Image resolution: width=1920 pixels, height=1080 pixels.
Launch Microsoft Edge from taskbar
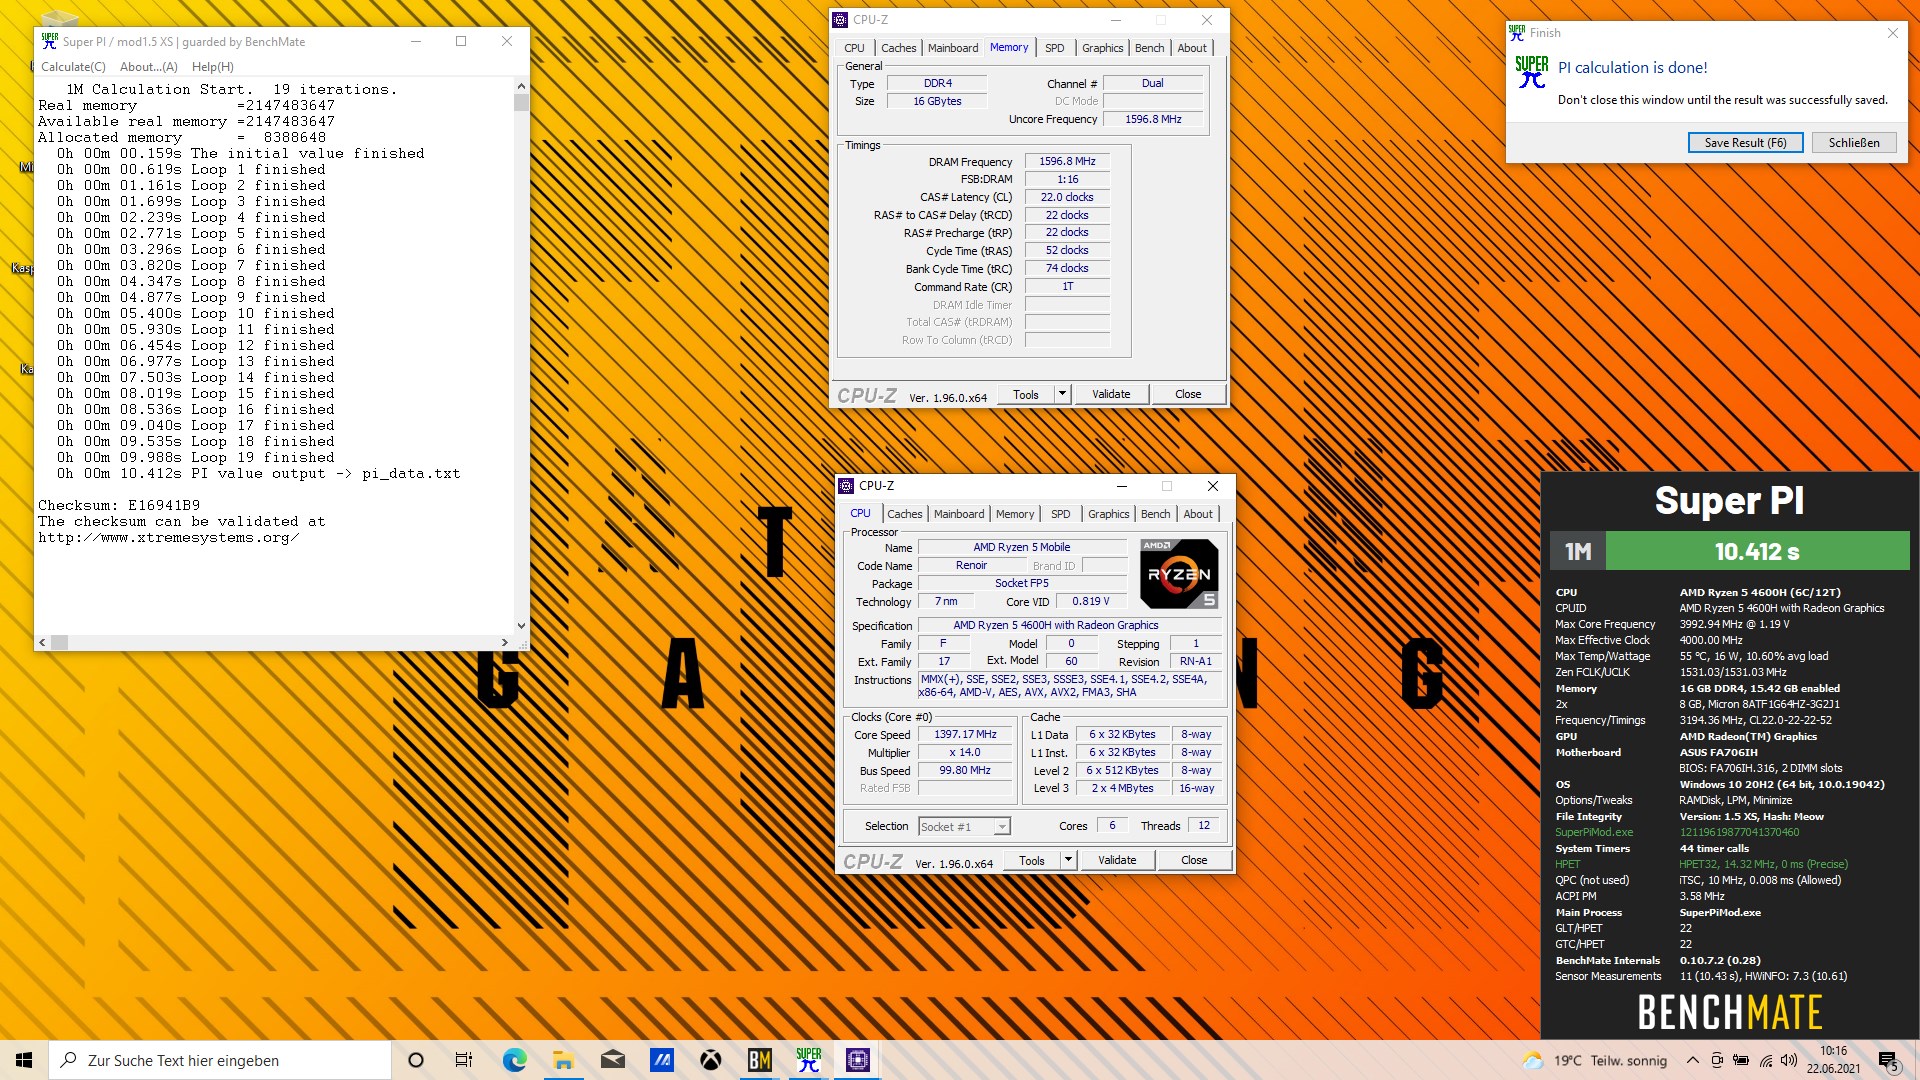point(514,1060)
